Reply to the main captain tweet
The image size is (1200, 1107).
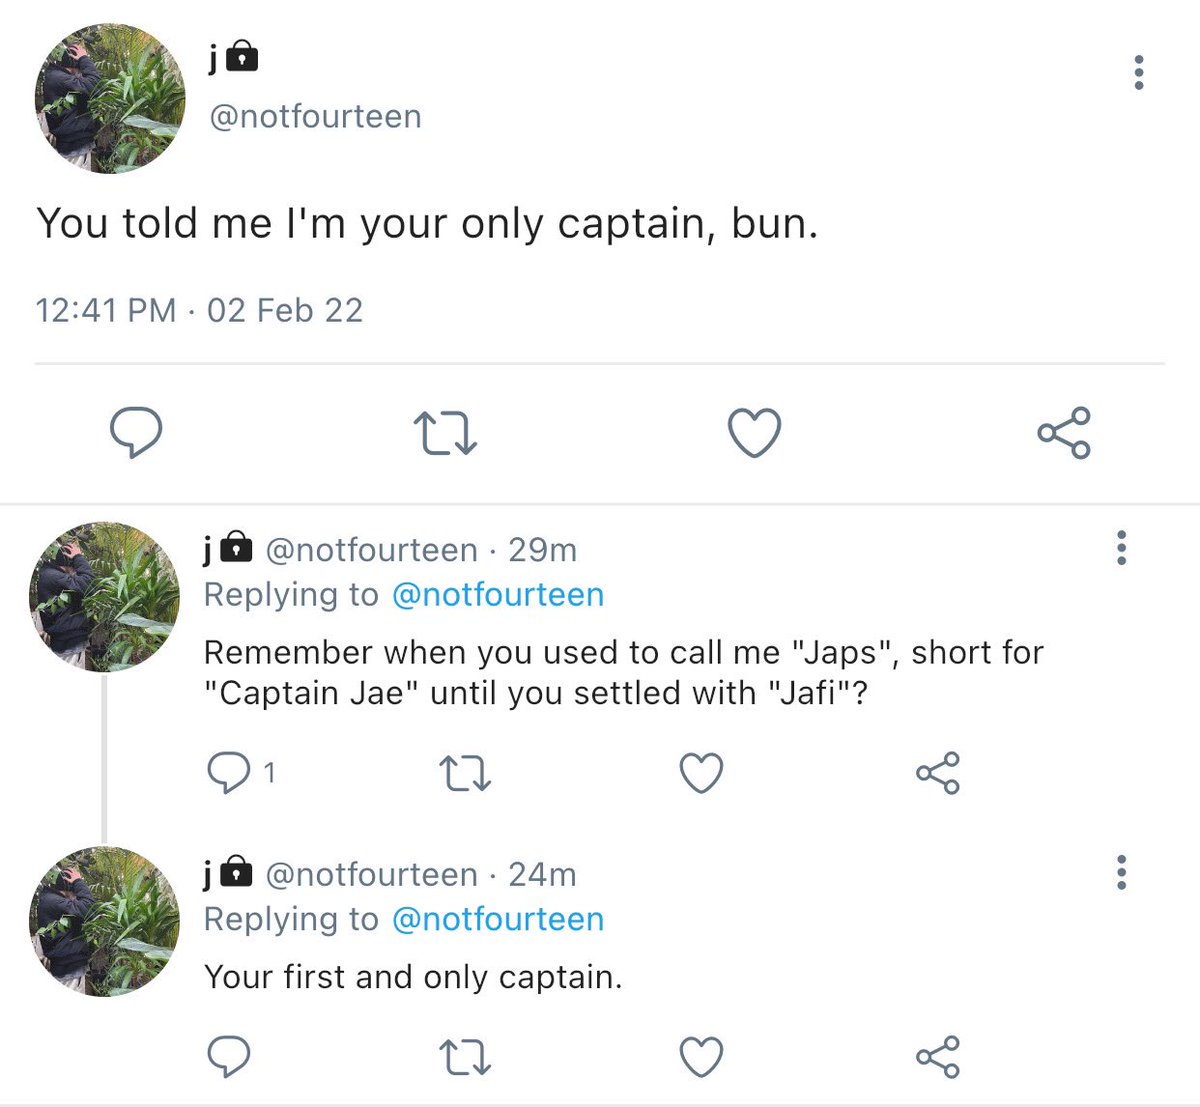pos(135,433)
